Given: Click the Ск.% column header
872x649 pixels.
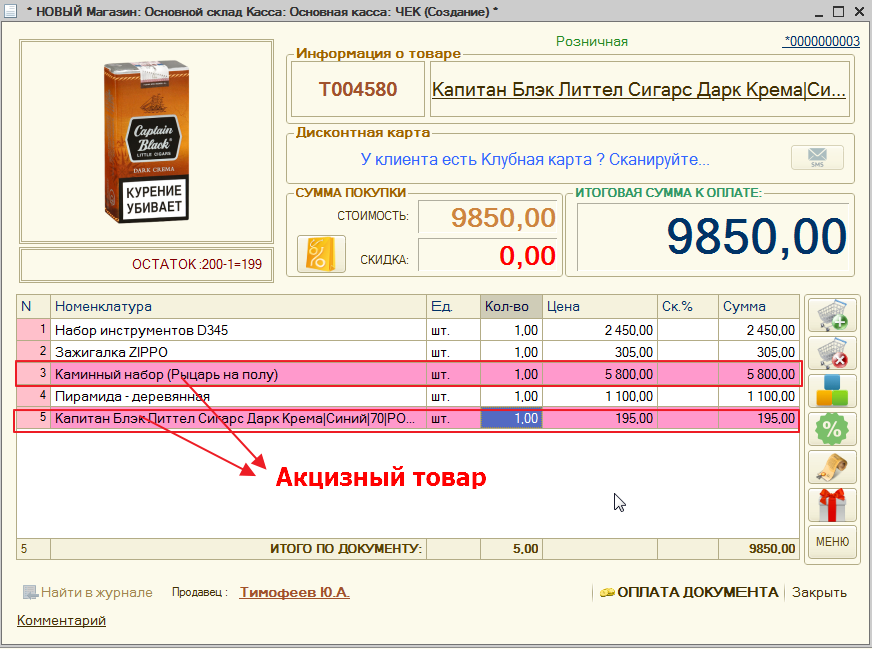Looking at the screenshot, I should click(x=688, y=306).
